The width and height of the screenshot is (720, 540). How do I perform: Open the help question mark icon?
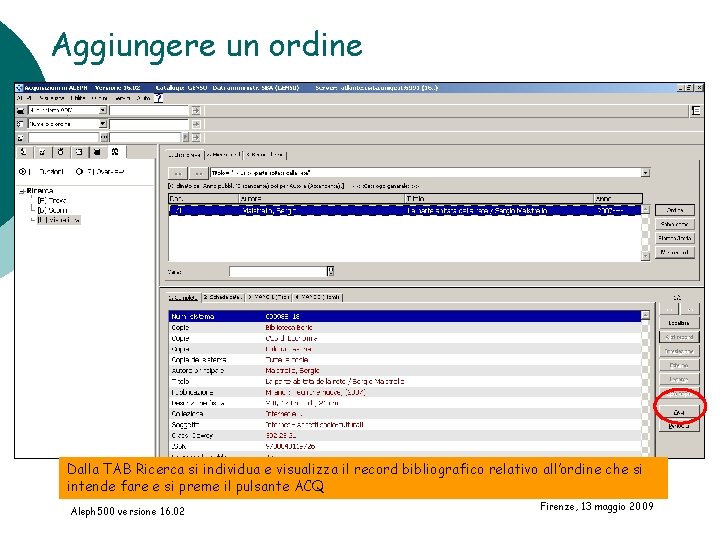(x=158, y=98)
